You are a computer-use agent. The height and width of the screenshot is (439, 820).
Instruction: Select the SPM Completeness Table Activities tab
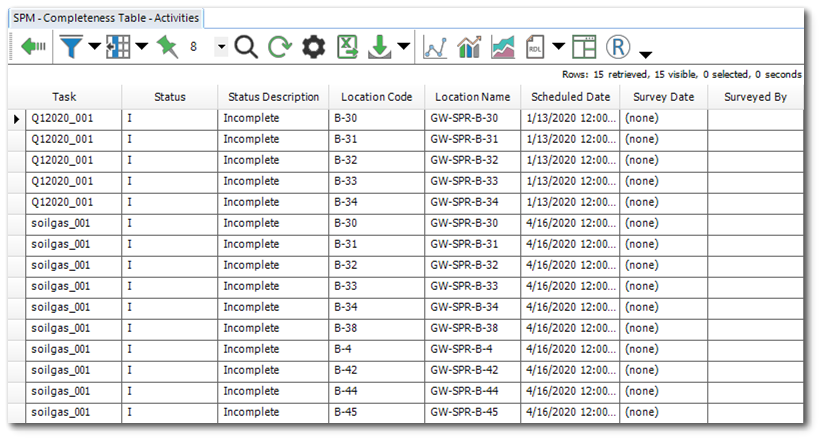tap(105, 18)
